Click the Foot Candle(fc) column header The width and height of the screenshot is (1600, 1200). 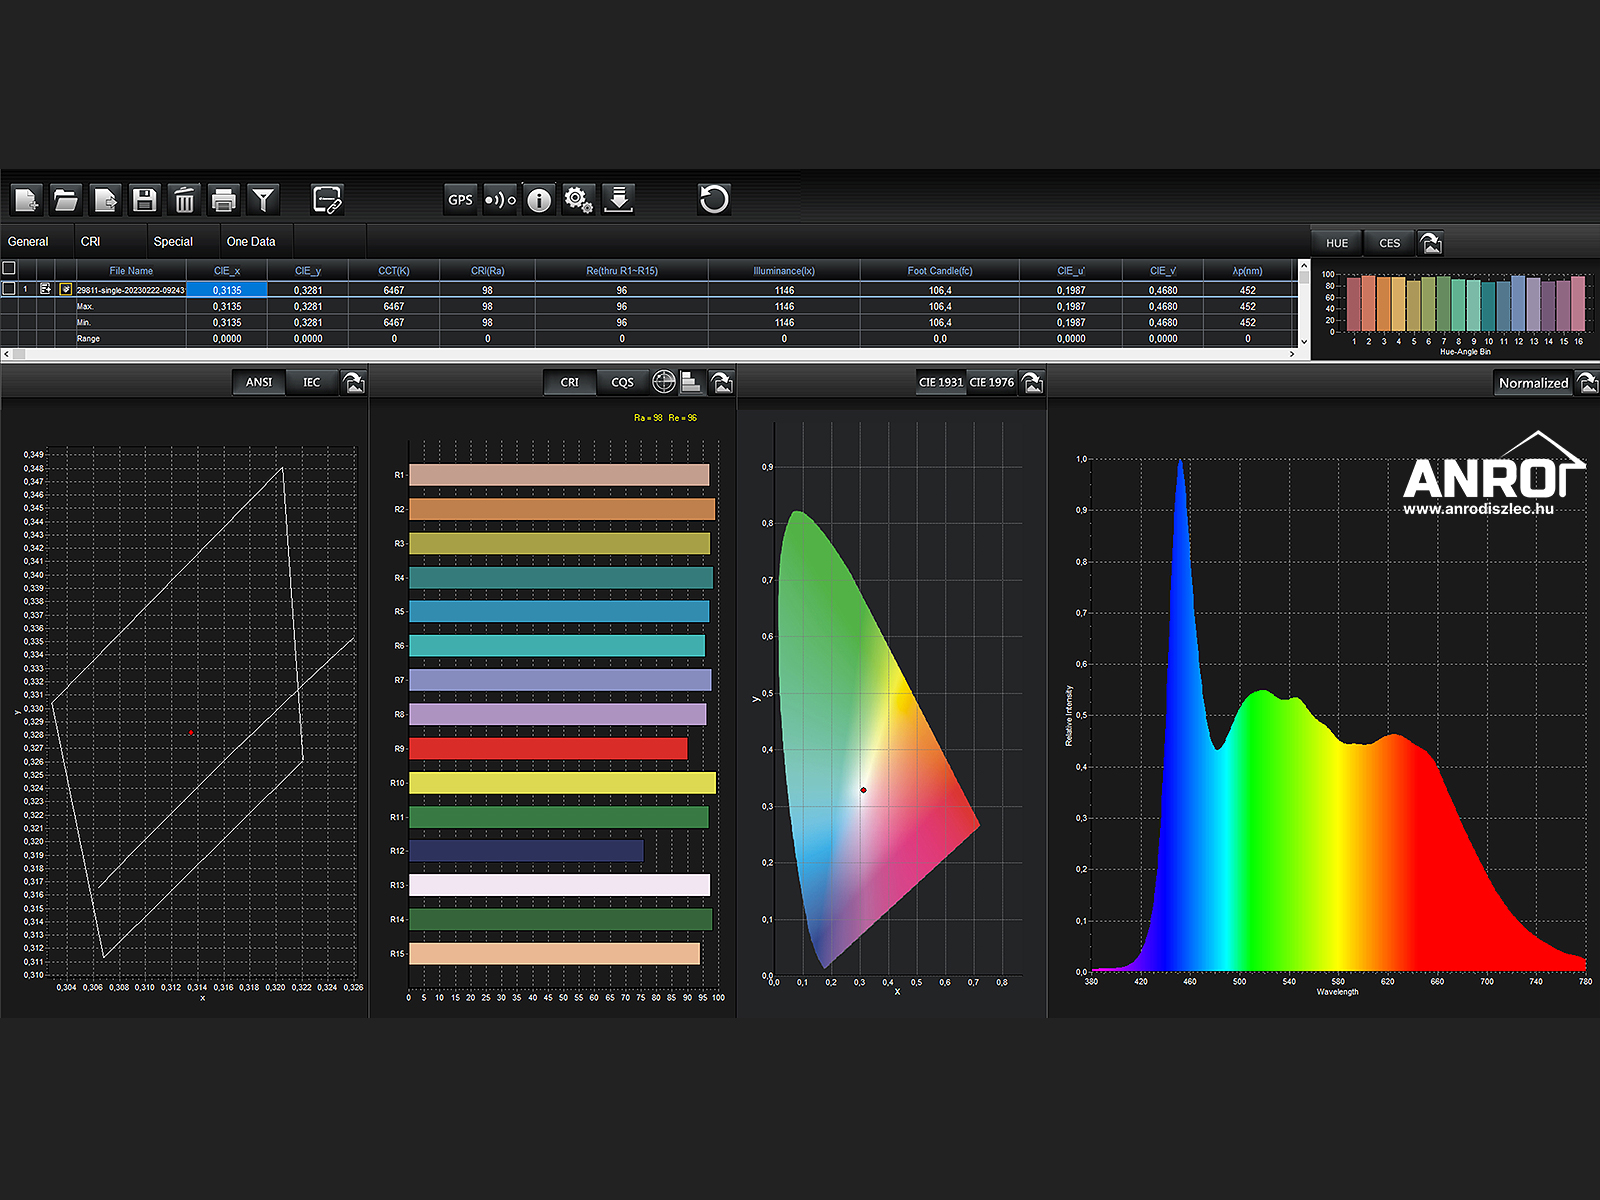coord(940,270)
